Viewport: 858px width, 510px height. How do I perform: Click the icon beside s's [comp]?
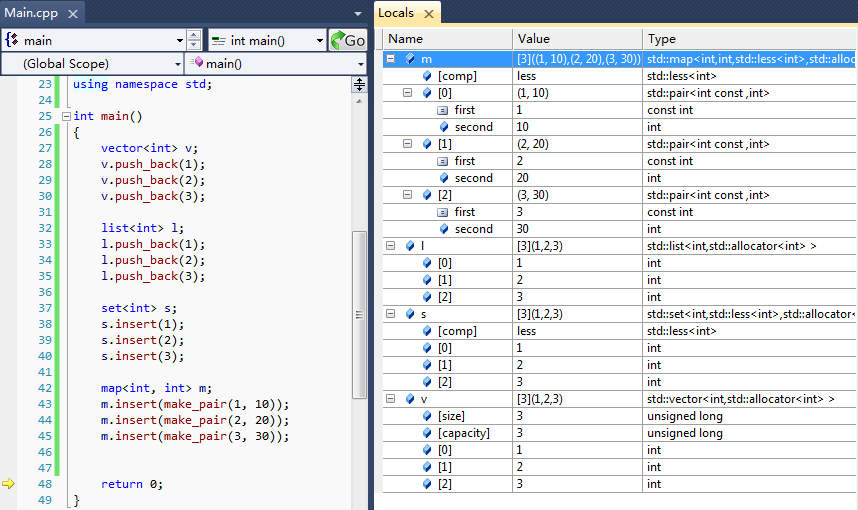click(427, 331)
